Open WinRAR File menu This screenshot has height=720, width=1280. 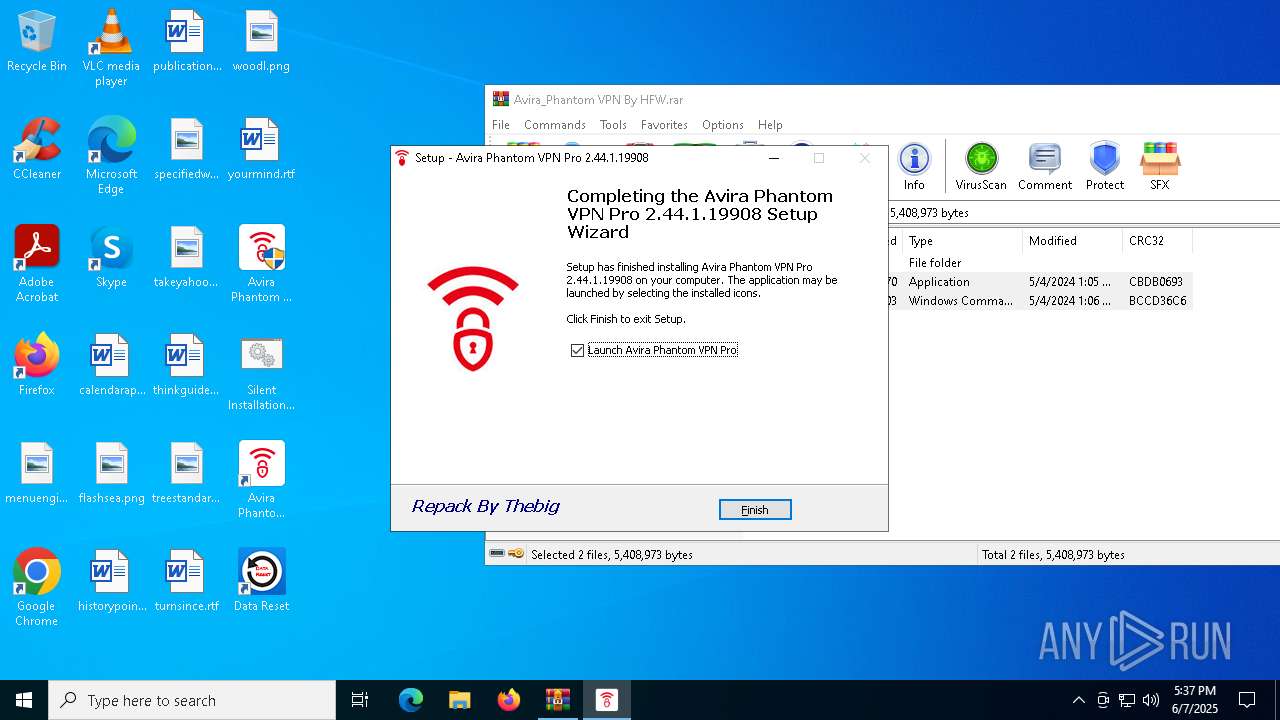tap(501, 125)
